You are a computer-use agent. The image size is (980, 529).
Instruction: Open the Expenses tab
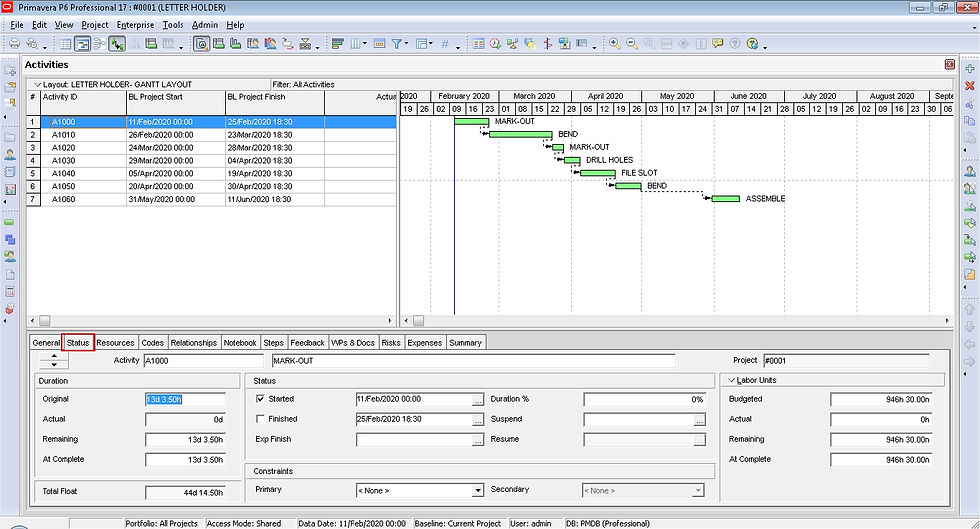coord(424,343)
